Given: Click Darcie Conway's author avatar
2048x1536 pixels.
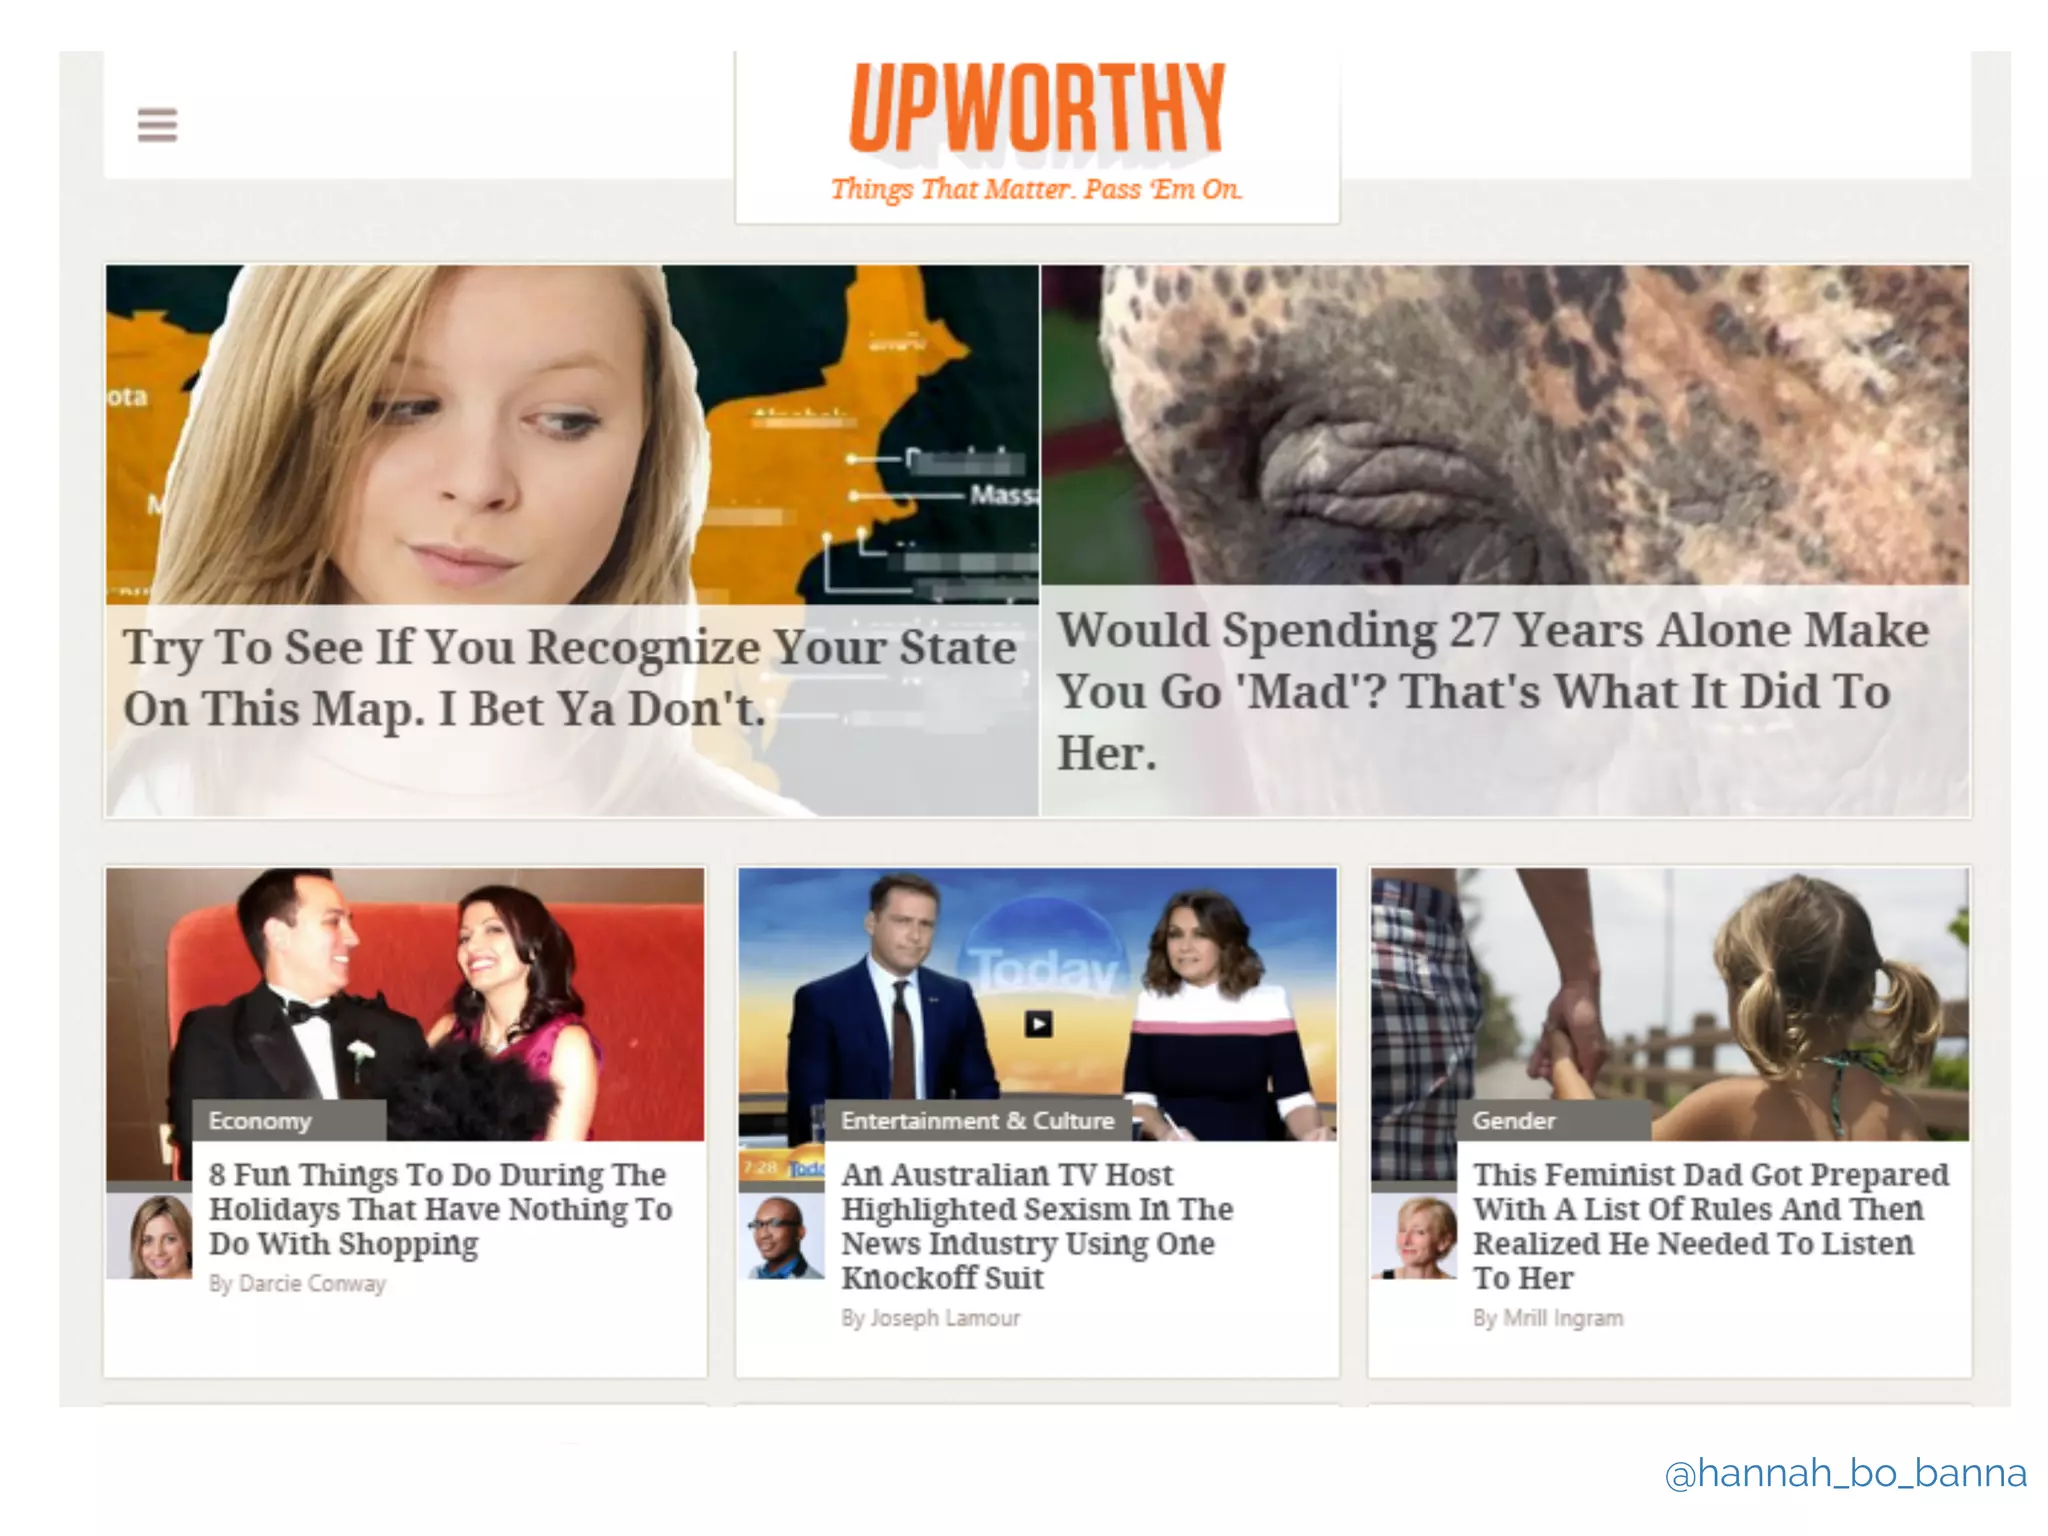Looking at the screenshot, I should 150,1236.
